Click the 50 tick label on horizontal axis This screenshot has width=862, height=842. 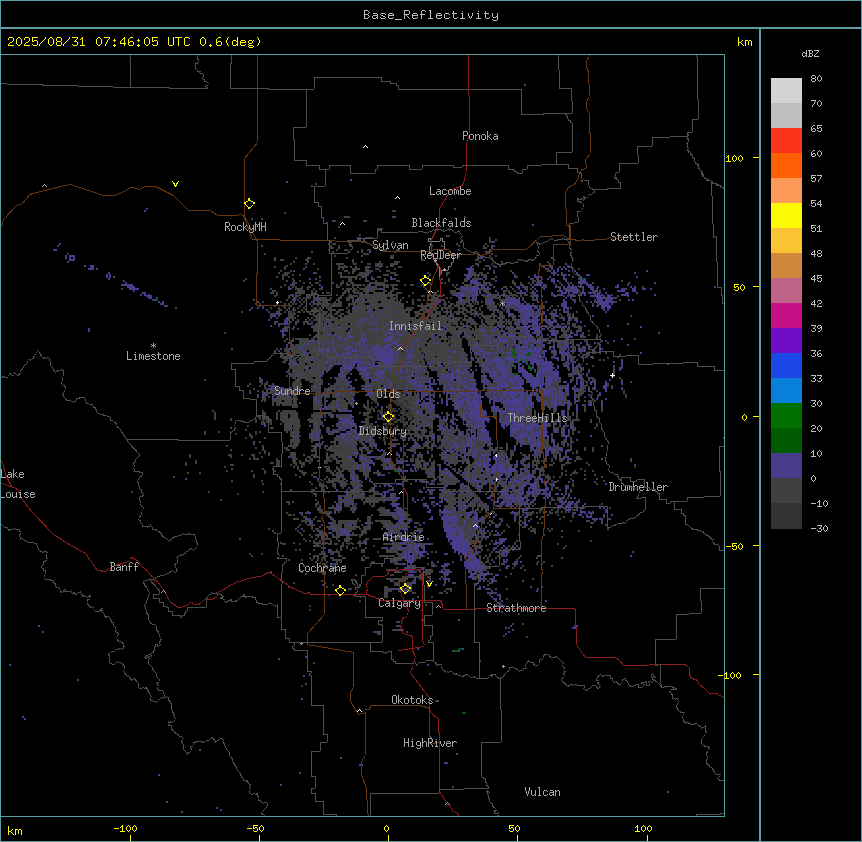[x=514, y=828]
